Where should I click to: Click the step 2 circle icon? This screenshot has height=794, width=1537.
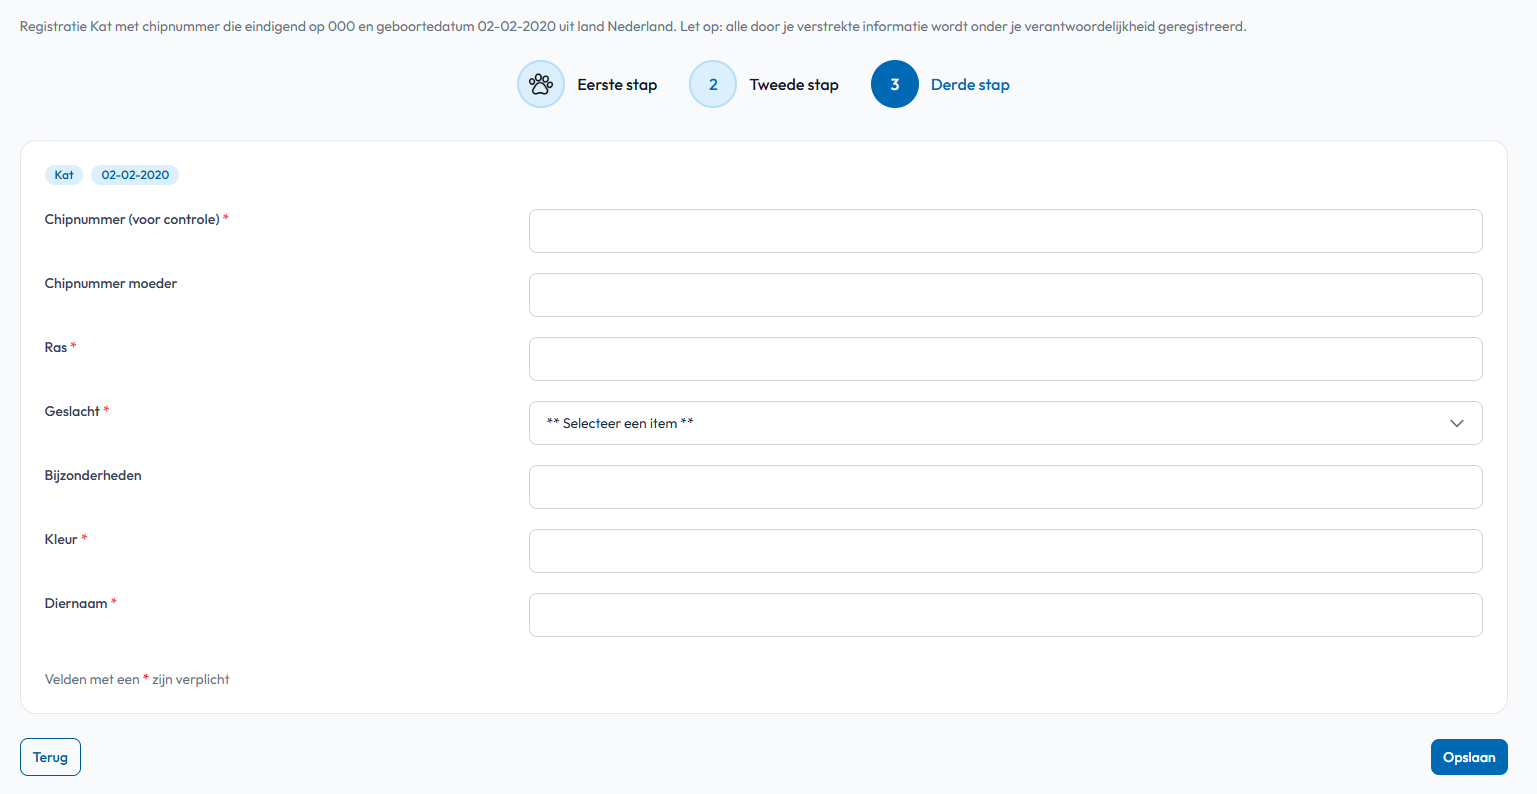pos(713,85)
